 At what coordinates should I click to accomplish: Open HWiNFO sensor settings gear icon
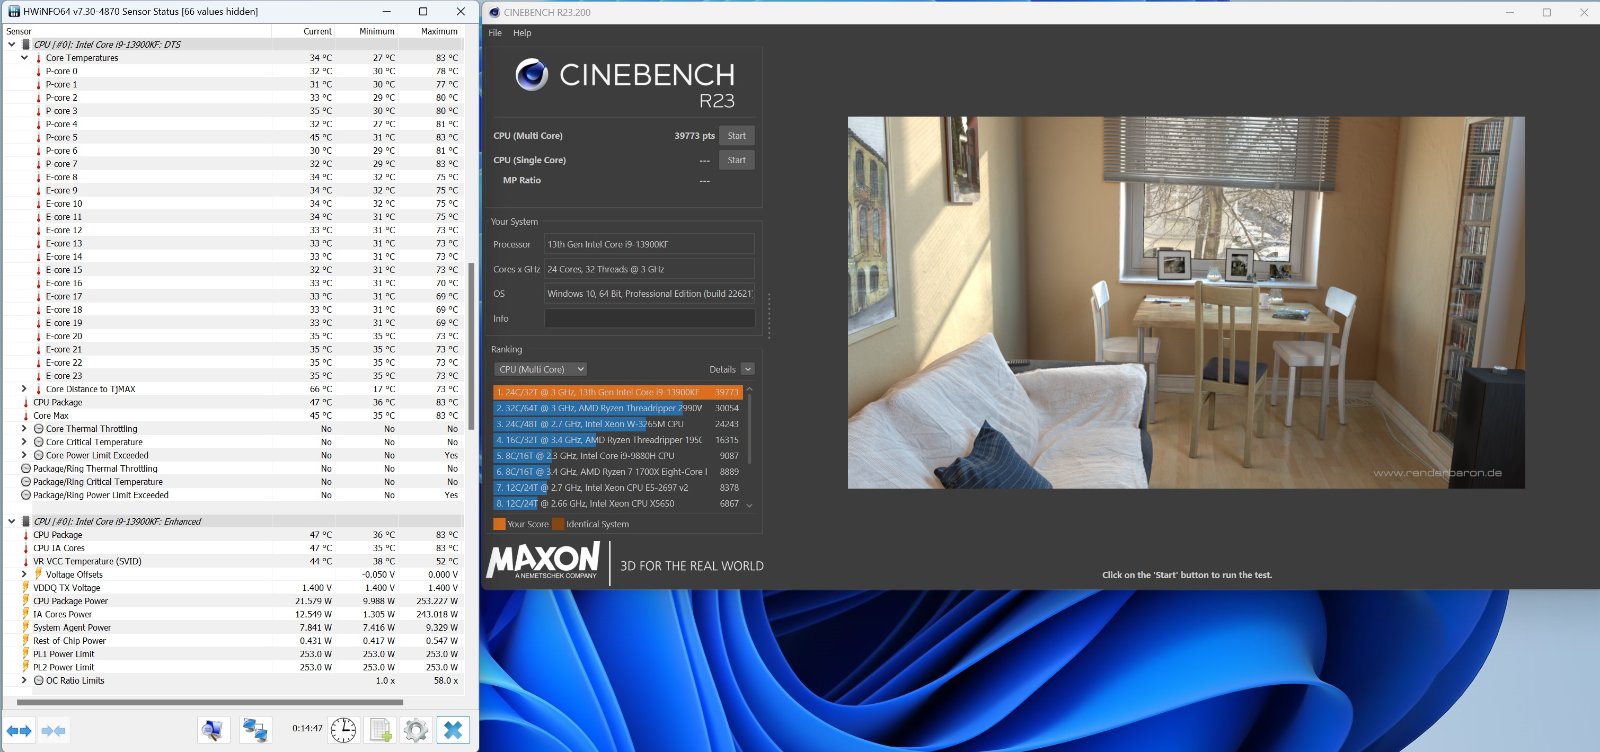[x=416, y=730]
